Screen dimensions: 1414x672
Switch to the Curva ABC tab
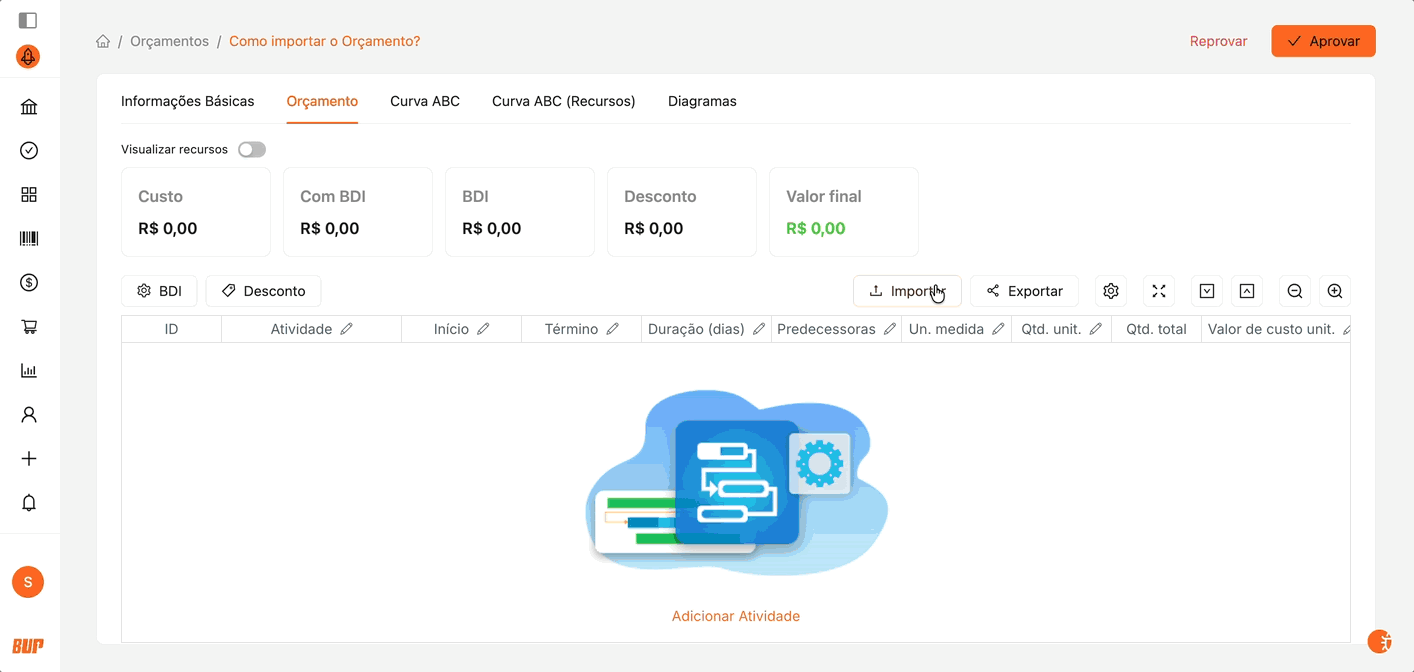point(425,101)
